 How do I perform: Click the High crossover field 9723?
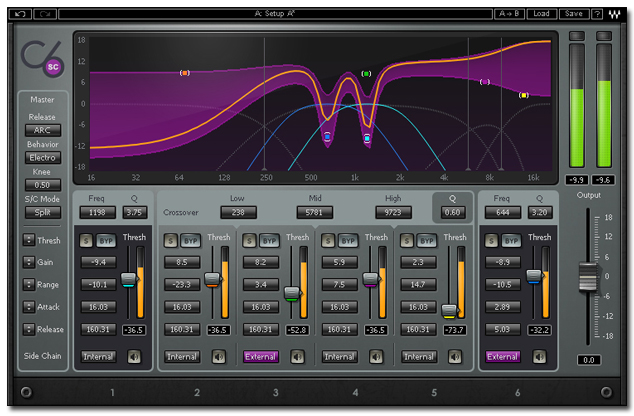(393, 212)
